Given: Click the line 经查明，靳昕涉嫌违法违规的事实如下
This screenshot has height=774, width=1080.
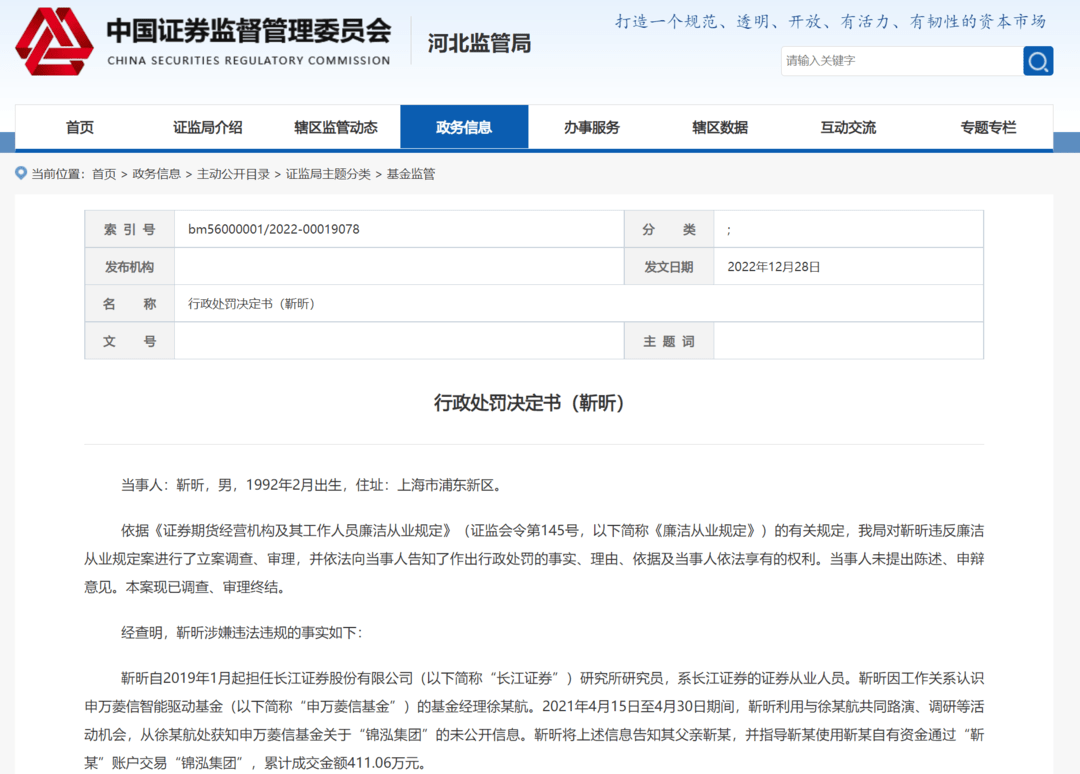Looking at the screenshot, I should pyautogui.click(x=242, y=633).
